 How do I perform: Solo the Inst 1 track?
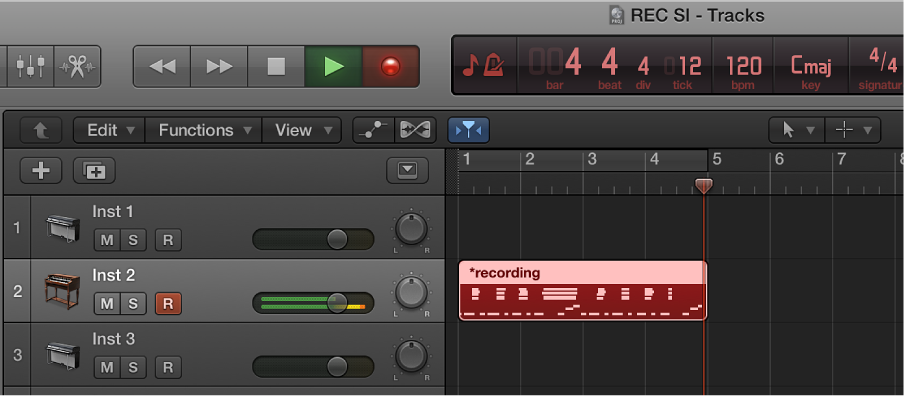133,240
